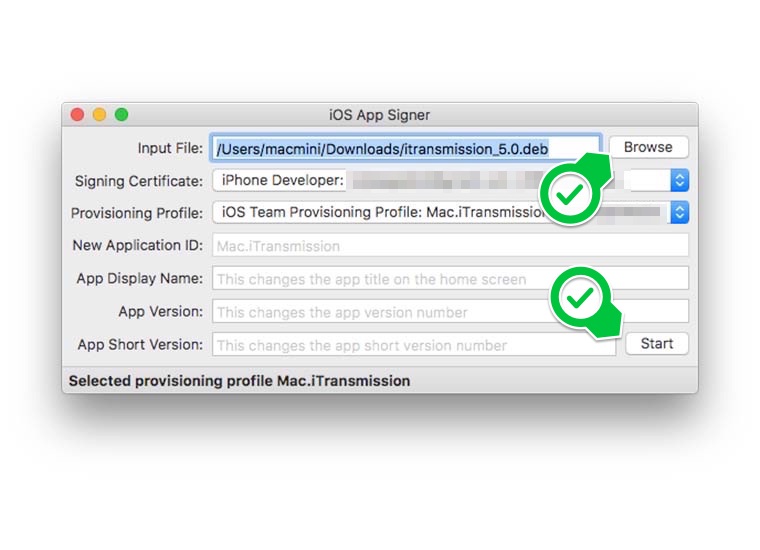The image size is (760, 550).
Task: Click the 'Provisioning Profile:' label
Action: (x=137, y=213)
